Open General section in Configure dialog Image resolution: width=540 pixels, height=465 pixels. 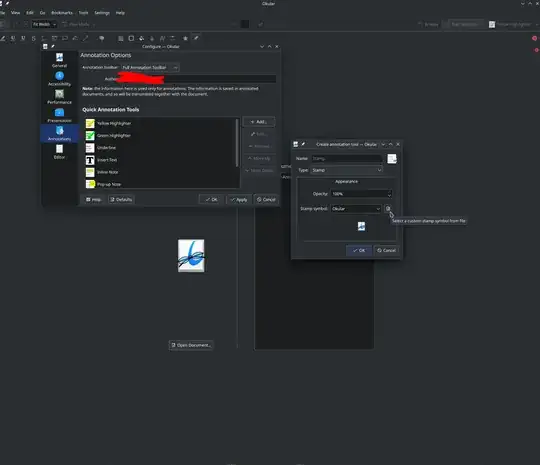click(59, 60)
